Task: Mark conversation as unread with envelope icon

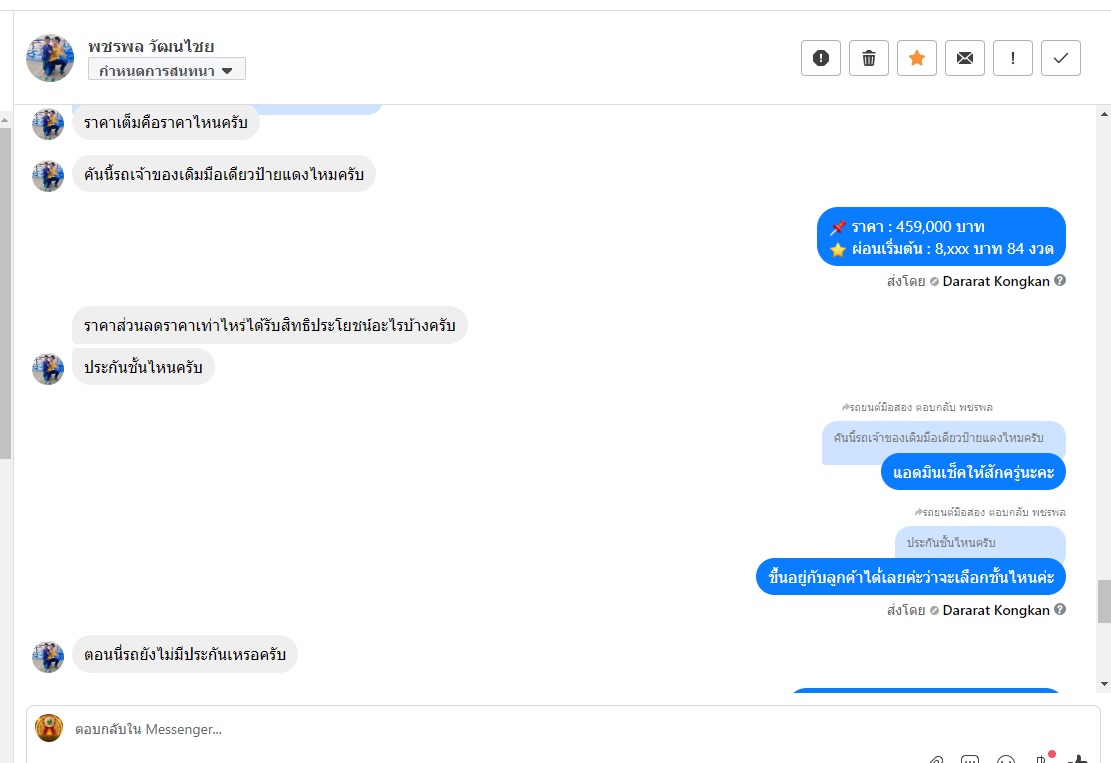Action: (965, 58)
